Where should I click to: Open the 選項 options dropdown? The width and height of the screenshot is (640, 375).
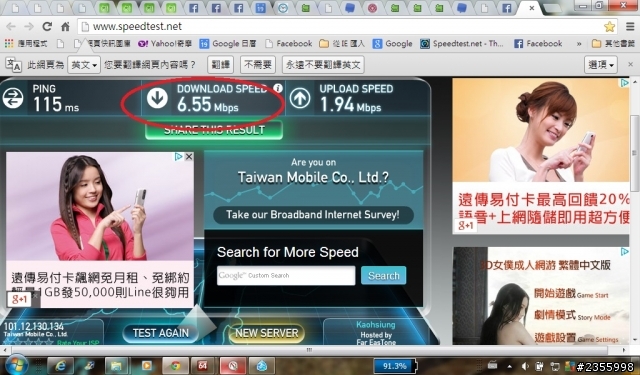(x=601, y=65)
